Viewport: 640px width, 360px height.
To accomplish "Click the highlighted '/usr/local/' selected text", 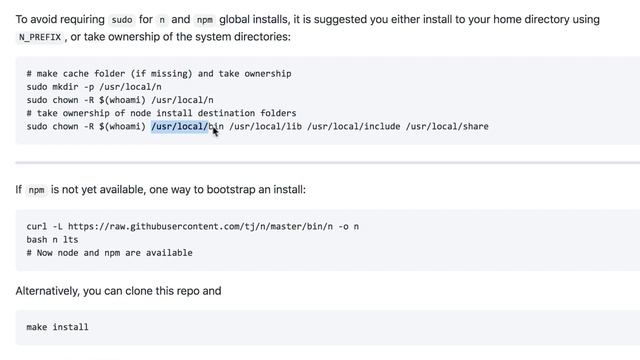I will [180, 127].
